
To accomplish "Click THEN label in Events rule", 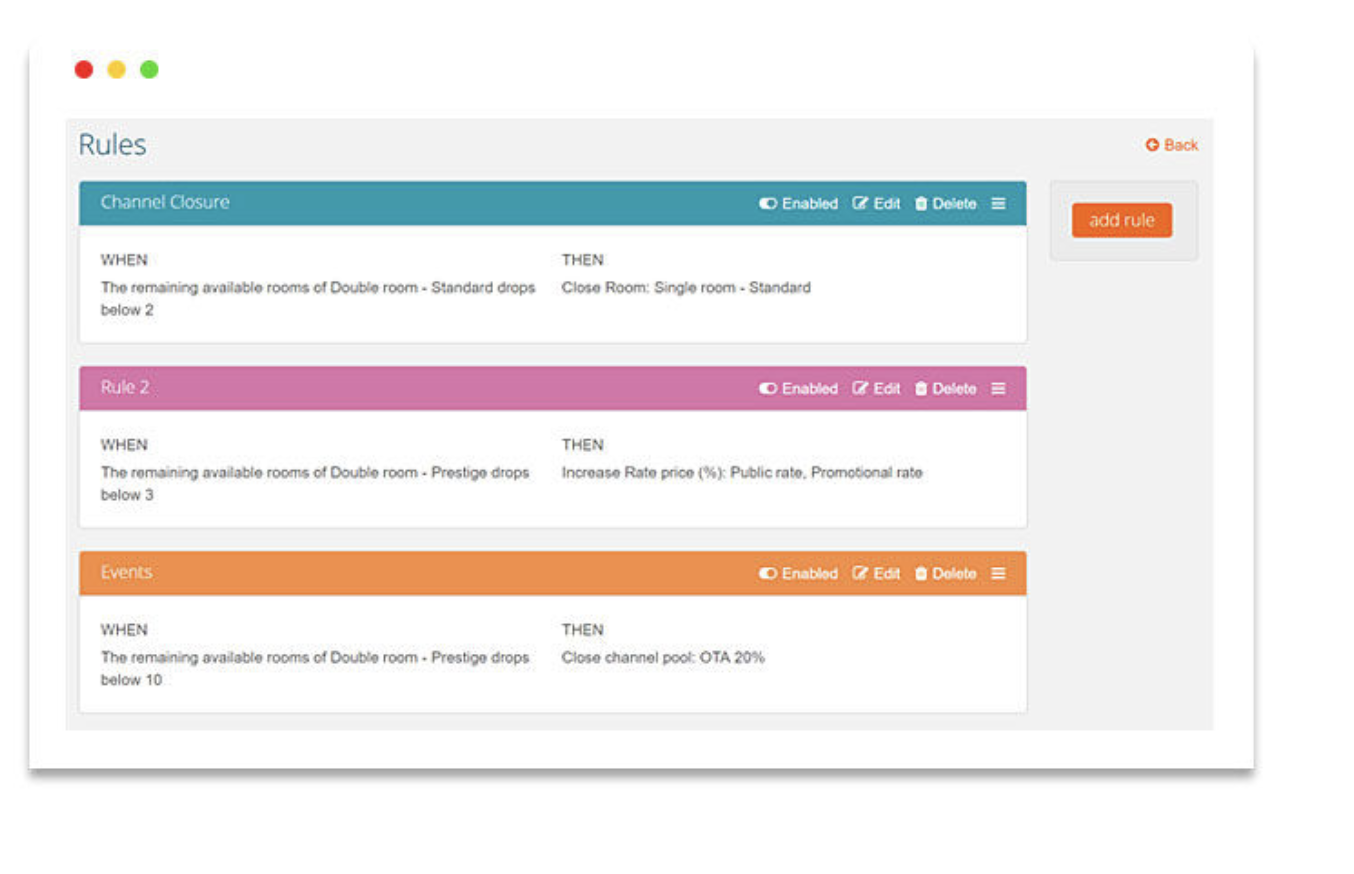I will 583,630.
